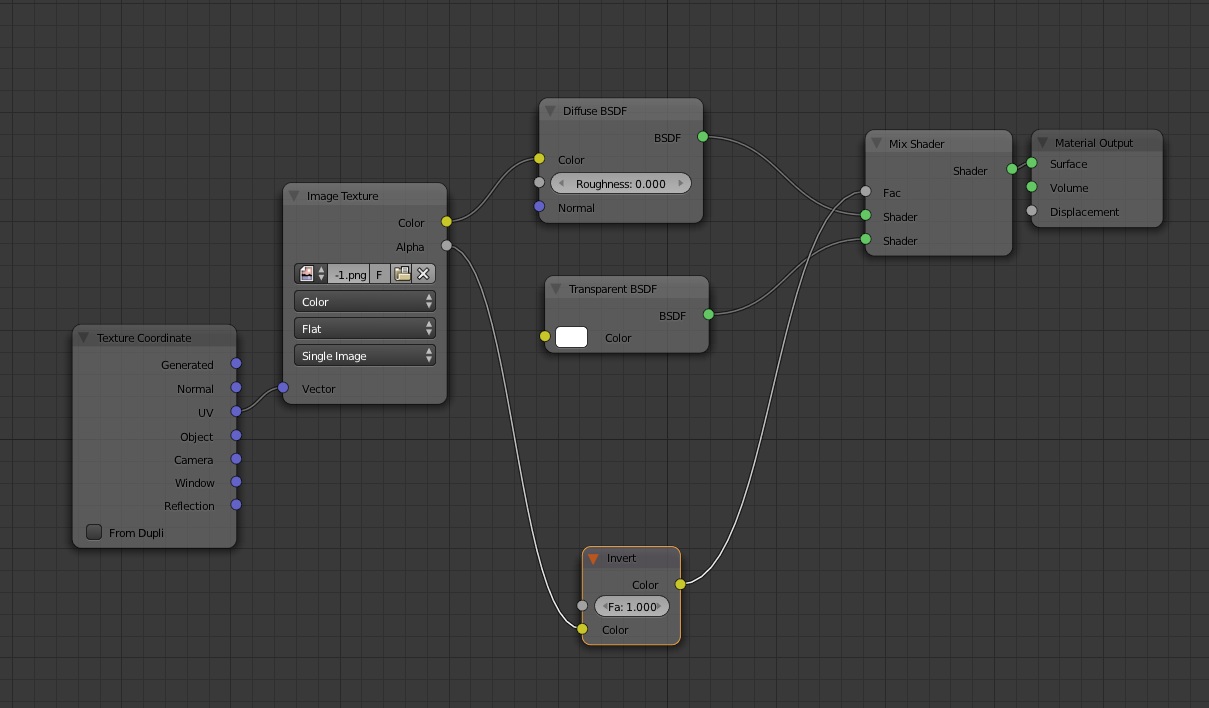Click the Generated output socket

[x=236, y=364]
